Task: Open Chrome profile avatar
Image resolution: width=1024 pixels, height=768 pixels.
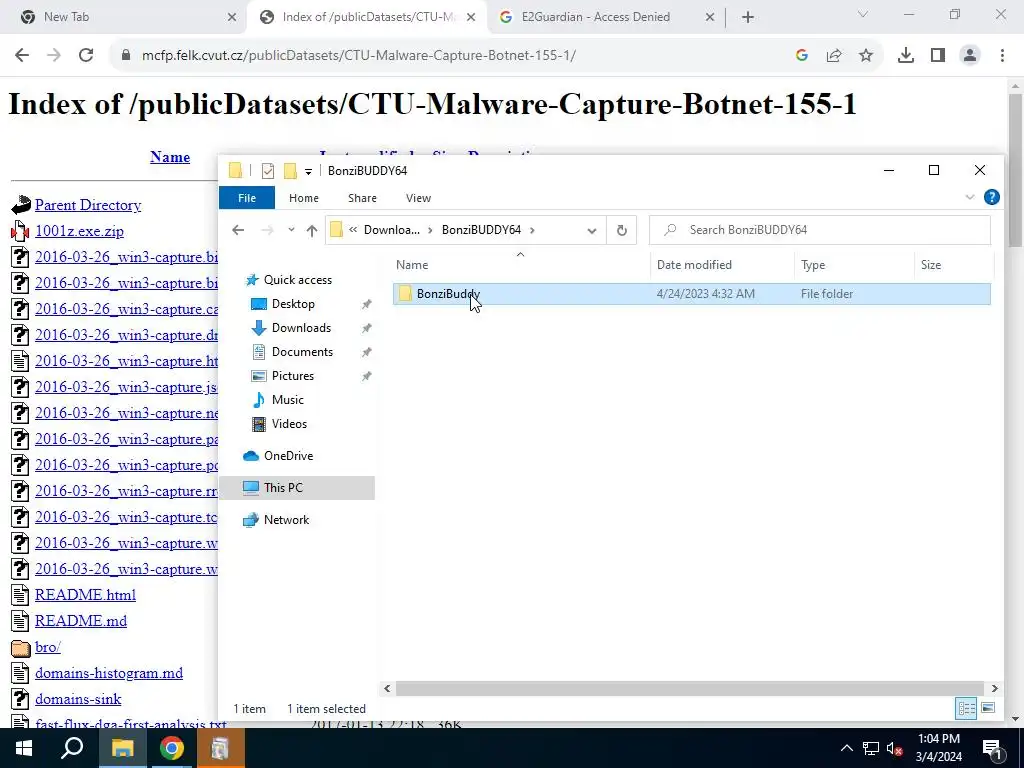Action: point(970,56)
